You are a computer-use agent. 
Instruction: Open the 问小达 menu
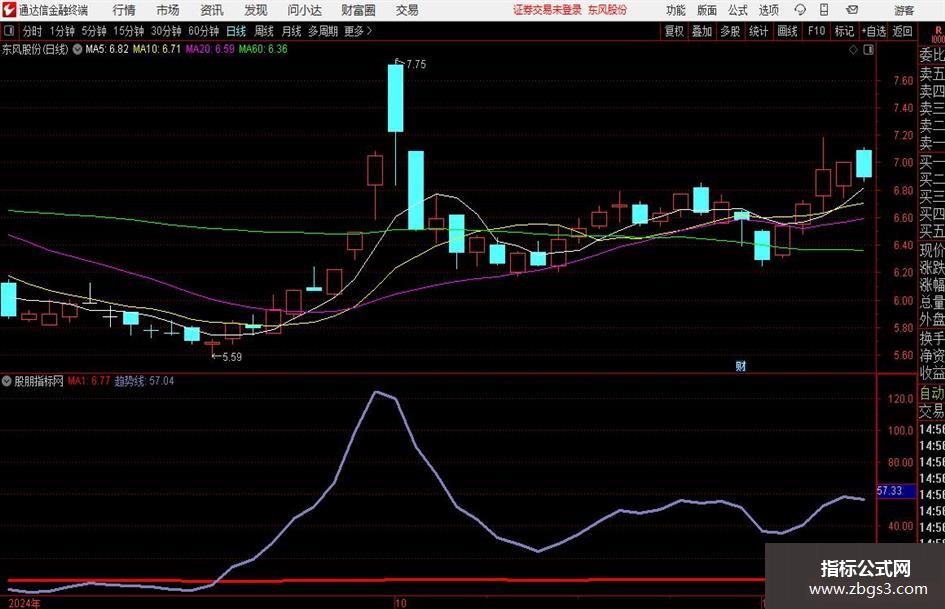[304, 10]
